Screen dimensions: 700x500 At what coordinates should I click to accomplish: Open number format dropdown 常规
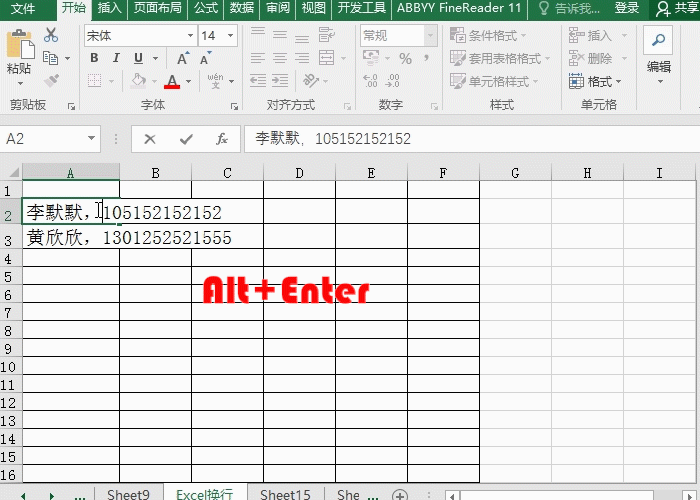(x=430, y=35)
